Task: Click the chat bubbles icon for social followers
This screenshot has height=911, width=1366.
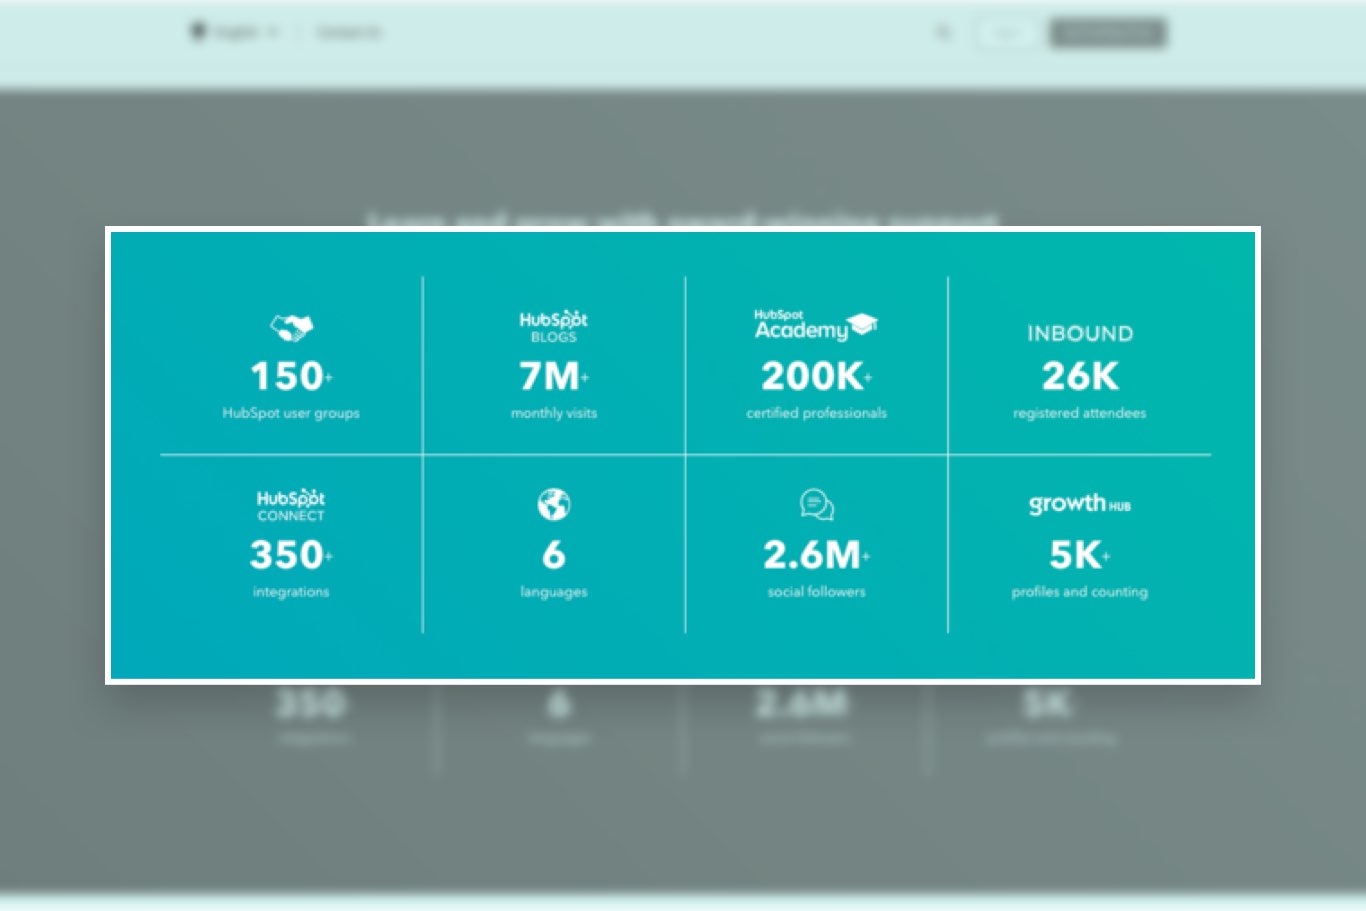Action: [x=815, y=504]
